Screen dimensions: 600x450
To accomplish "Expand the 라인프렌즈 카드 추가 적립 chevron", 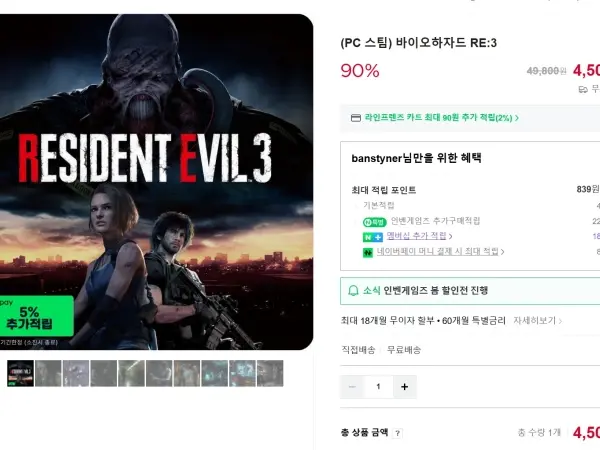I will click(517, 118).
